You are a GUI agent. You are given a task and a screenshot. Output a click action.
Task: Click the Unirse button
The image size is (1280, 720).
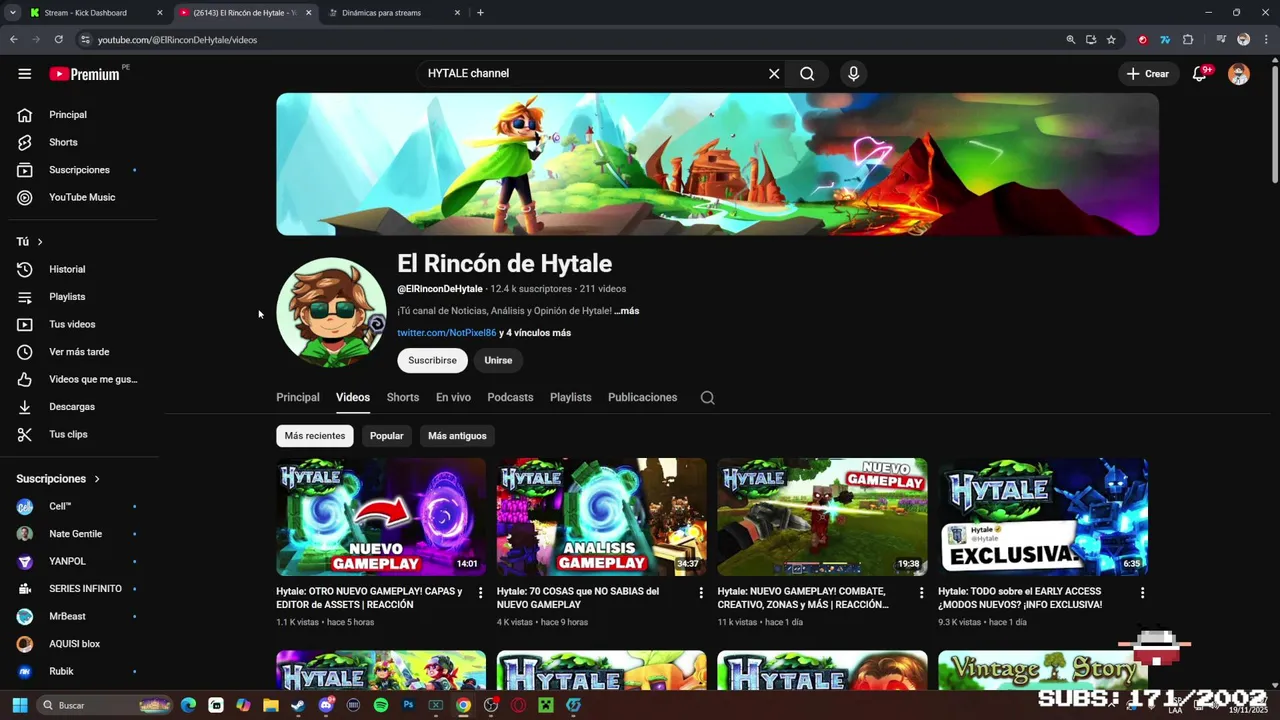point(498,360)
